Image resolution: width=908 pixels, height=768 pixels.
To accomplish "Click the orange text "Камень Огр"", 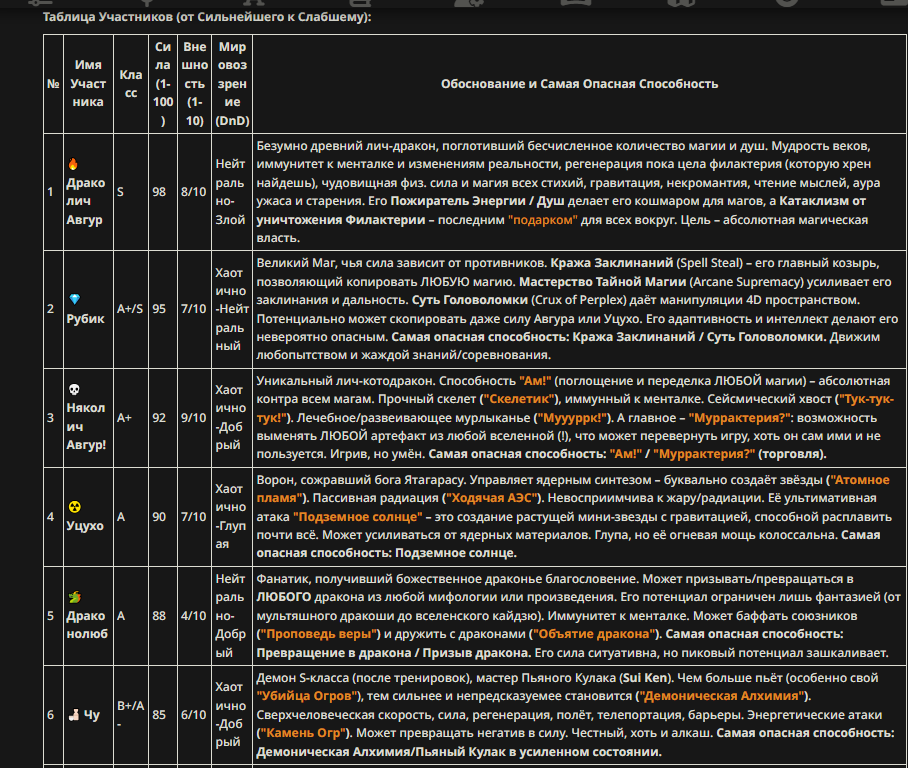I will [303, 733].
